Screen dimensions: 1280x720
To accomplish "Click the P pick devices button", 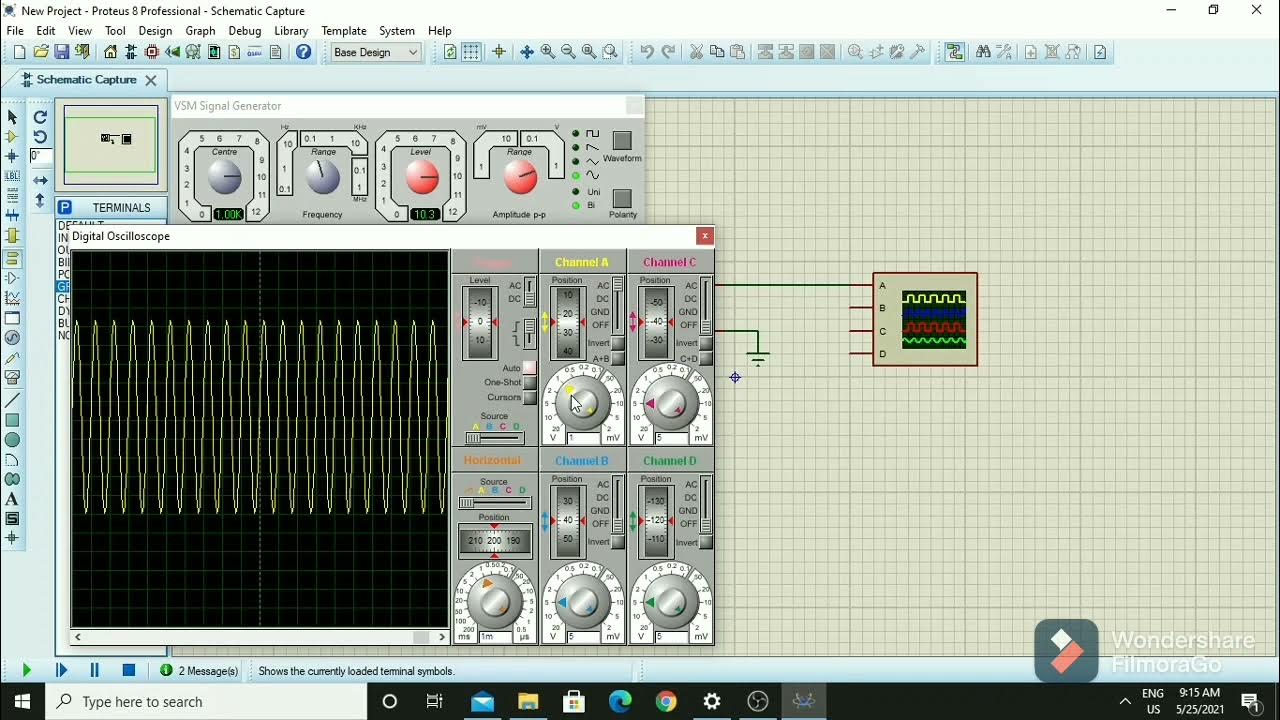I will pyautogui.click(x=65, y=207).
